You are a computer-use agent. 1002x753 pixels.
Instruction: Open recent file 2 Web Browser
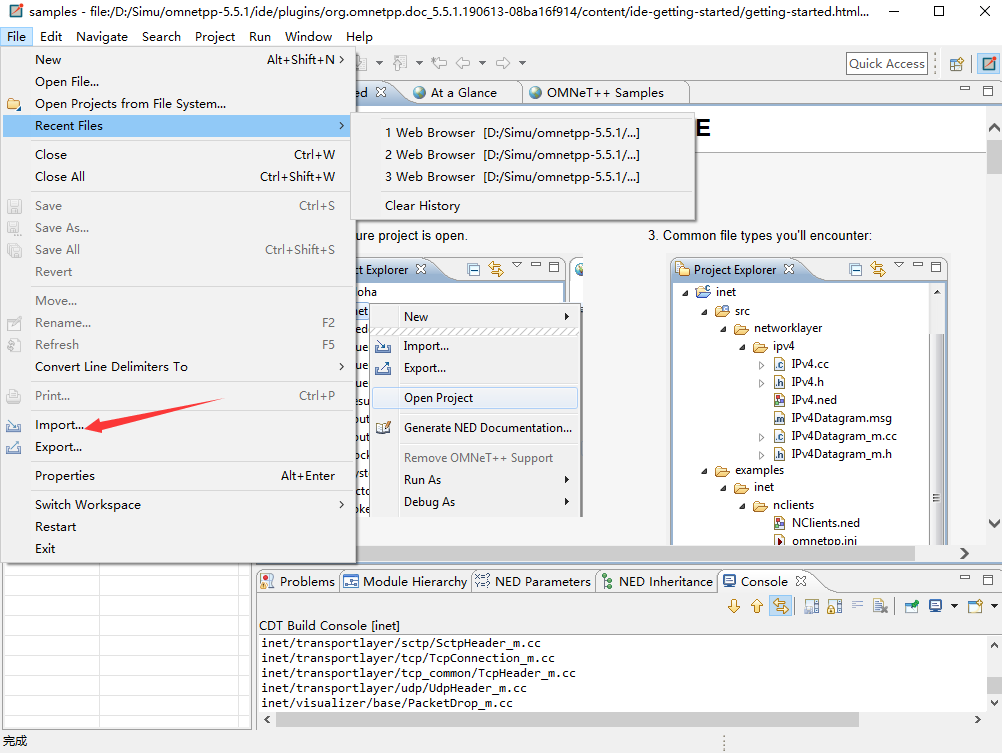pos(523,155)
